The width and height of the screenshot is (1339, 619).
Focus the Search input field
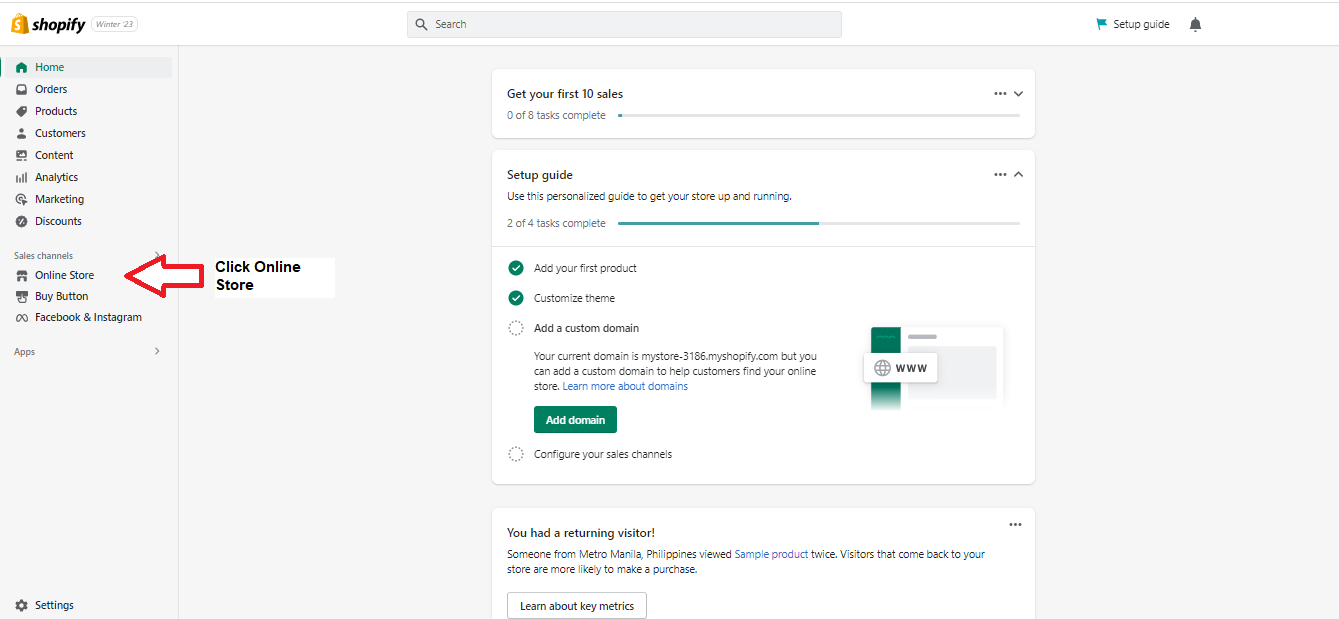click(x=624, y=24)
